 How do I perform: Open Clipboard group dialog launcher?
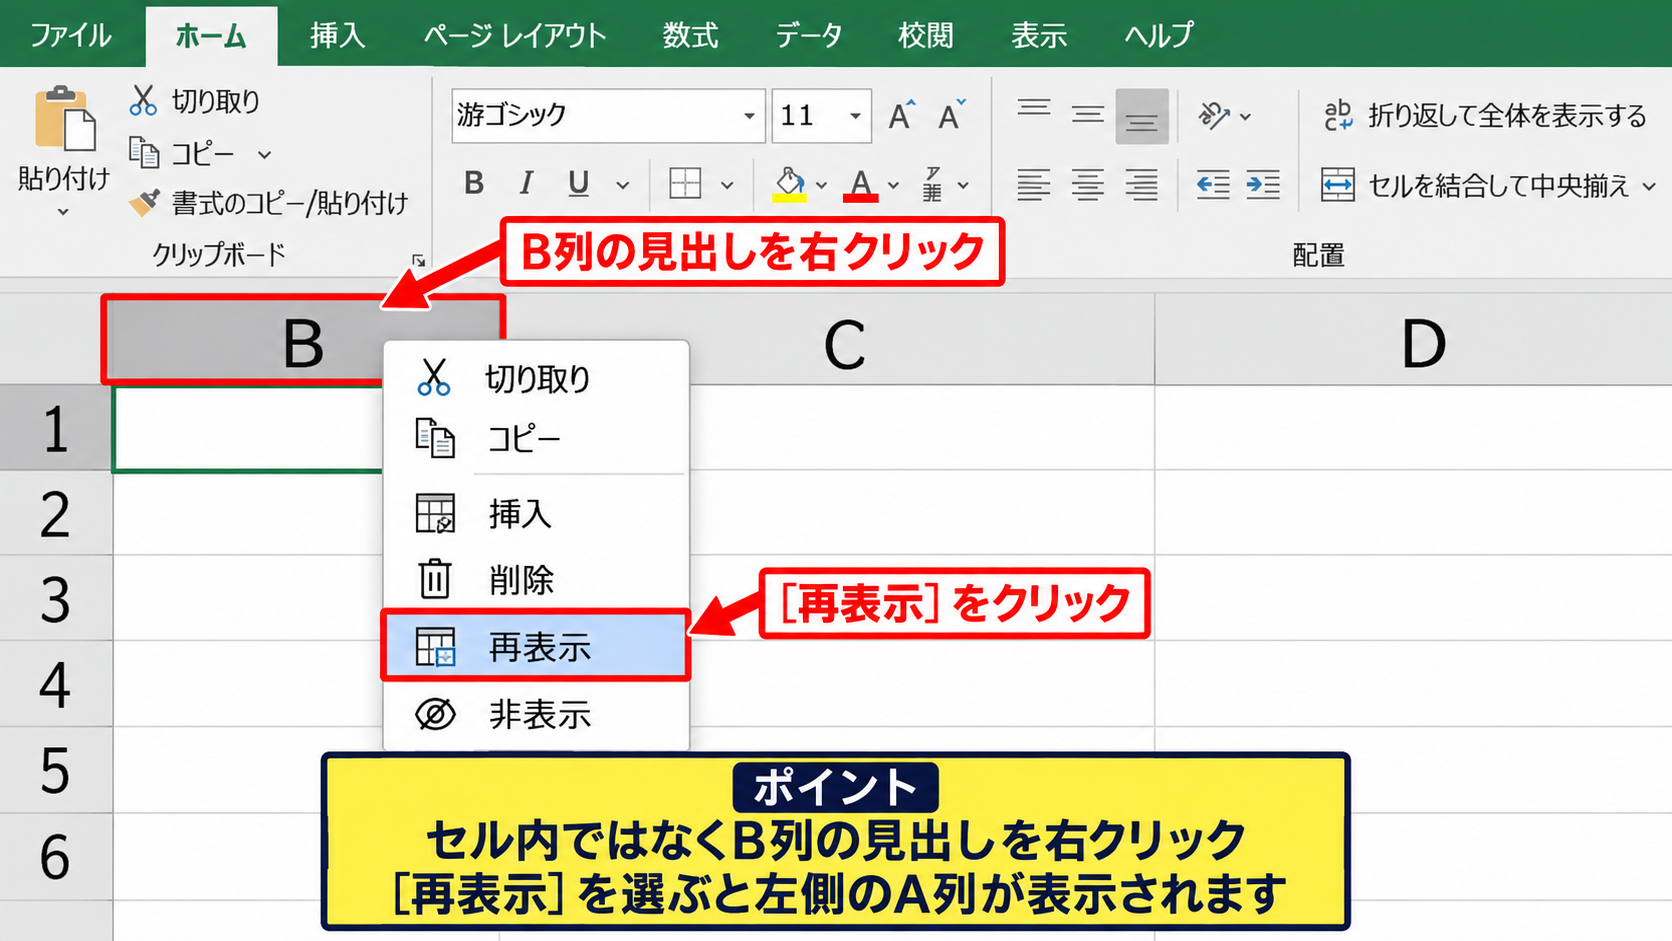418,261
